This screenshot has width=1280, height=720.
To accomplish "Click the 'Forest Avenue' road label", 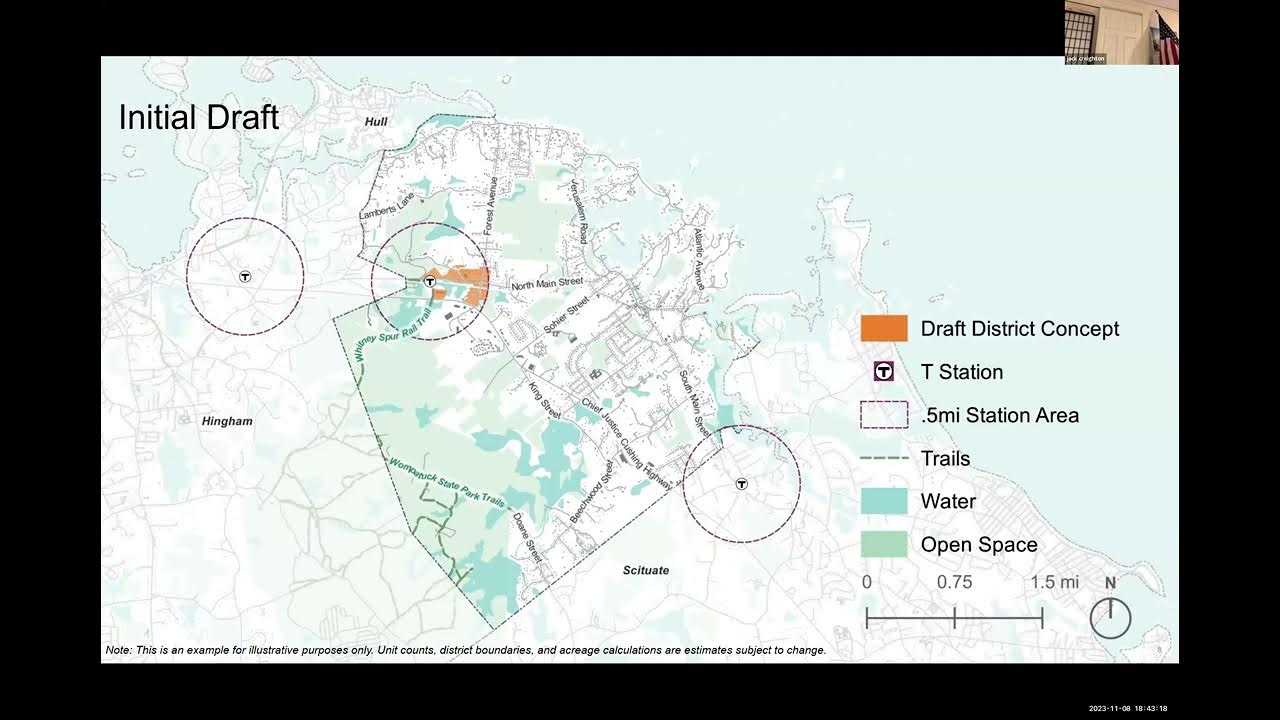I will 491,206.
